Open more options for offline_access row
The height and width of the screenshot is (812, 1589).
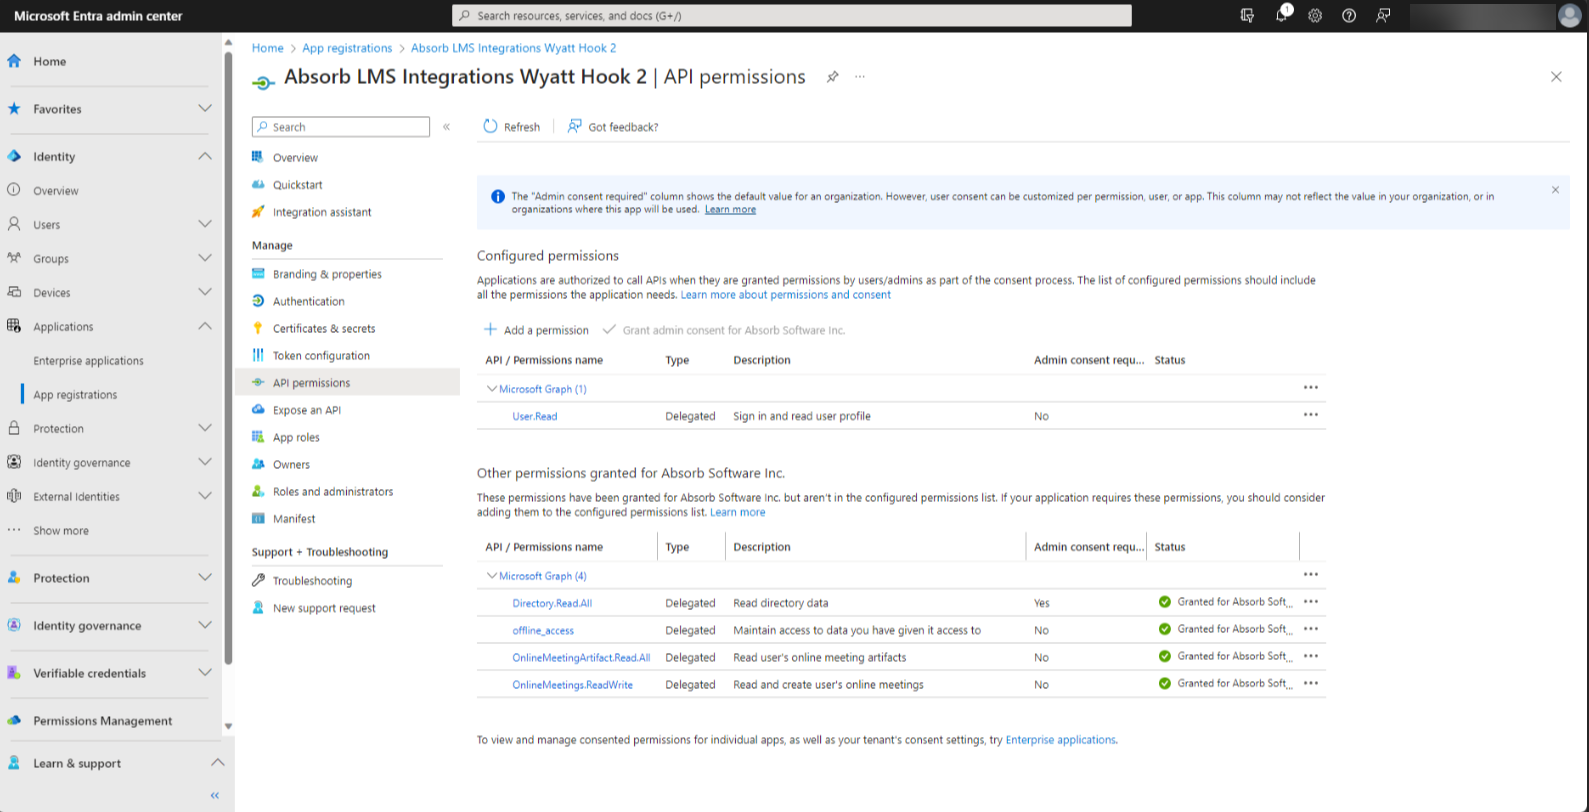click(x=1311, y=629)
